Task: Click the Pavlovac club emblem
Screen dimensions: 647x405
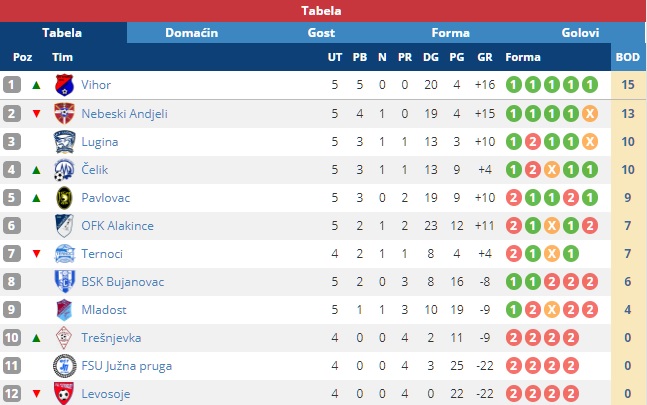Action: (x=64, y=198)
